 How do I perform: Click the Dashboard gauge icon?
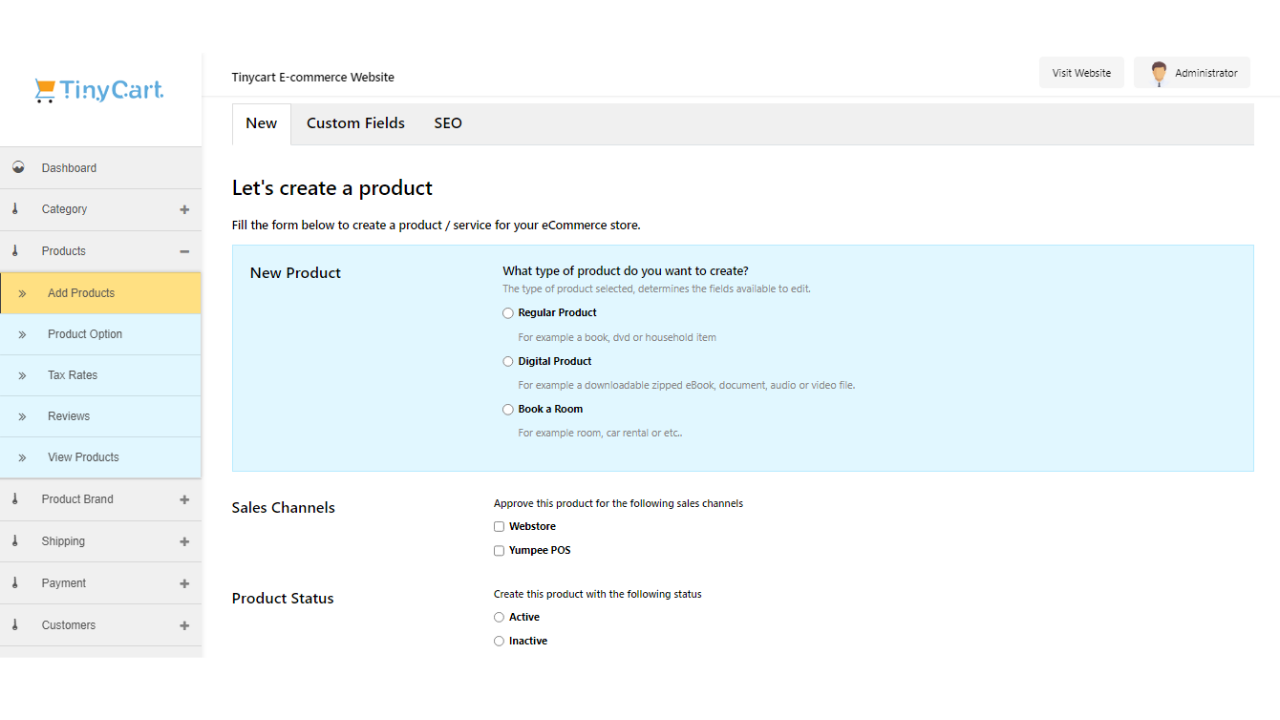[x=18, y=167]
